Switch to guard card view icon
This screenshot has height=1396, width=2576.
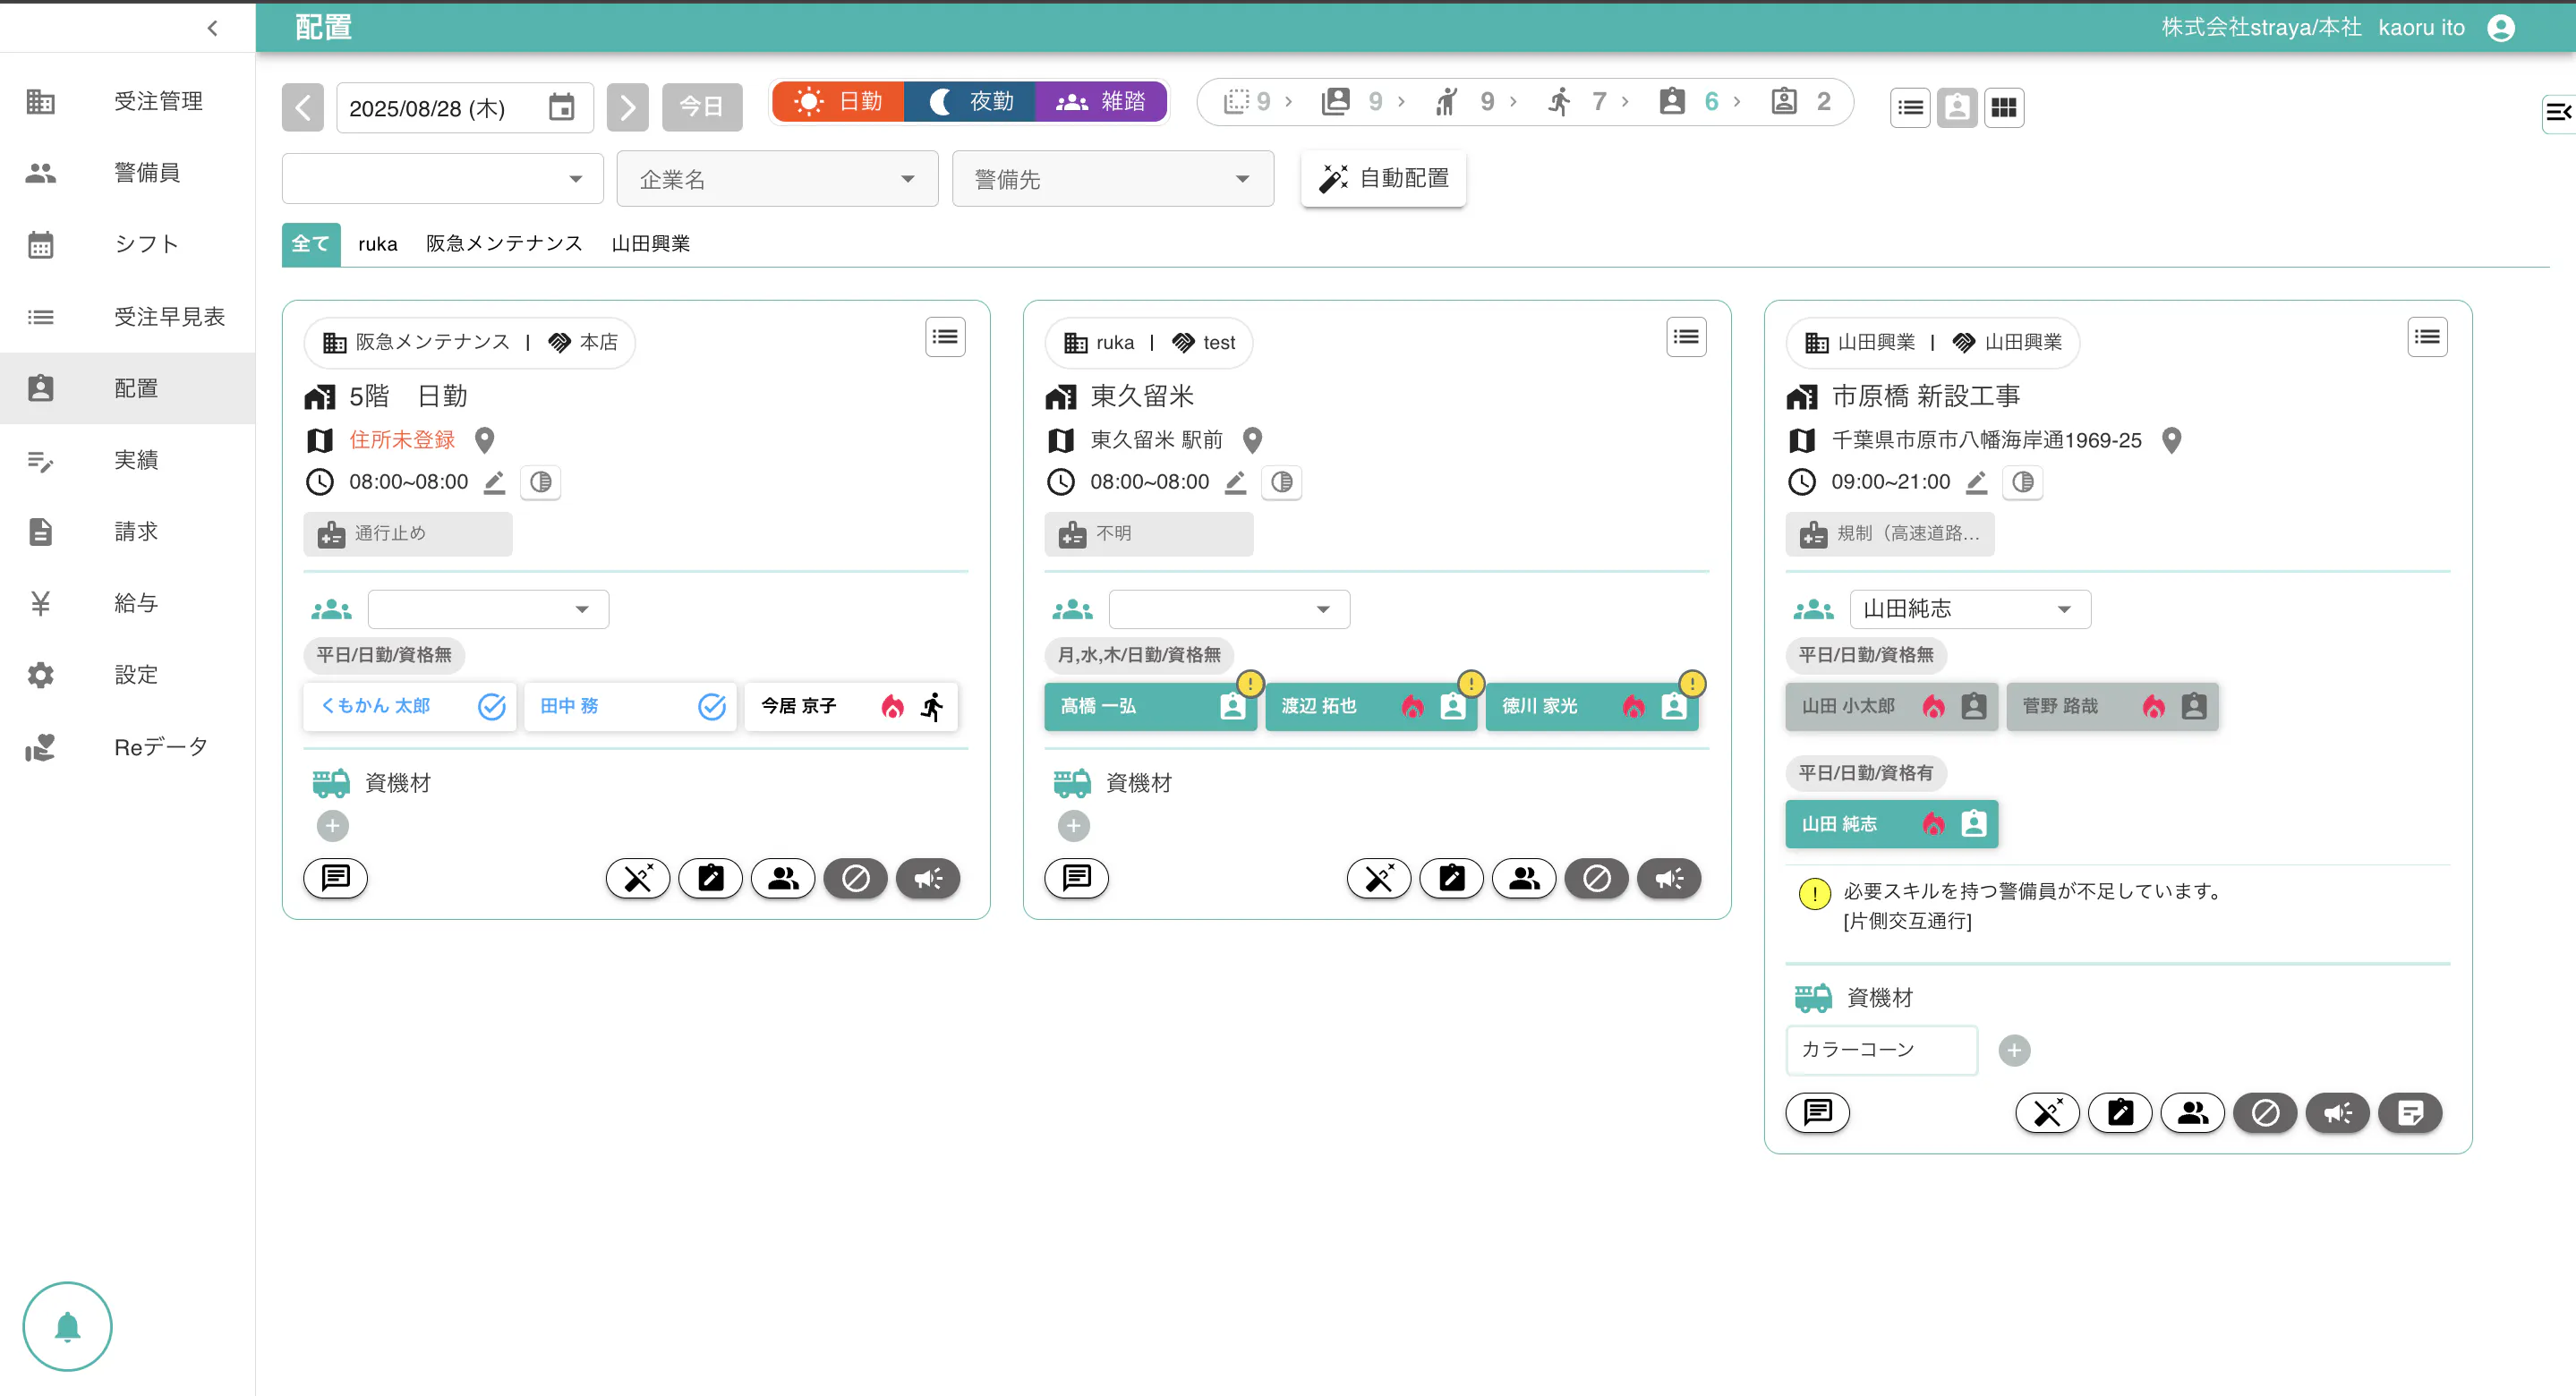coord(1957,107)
